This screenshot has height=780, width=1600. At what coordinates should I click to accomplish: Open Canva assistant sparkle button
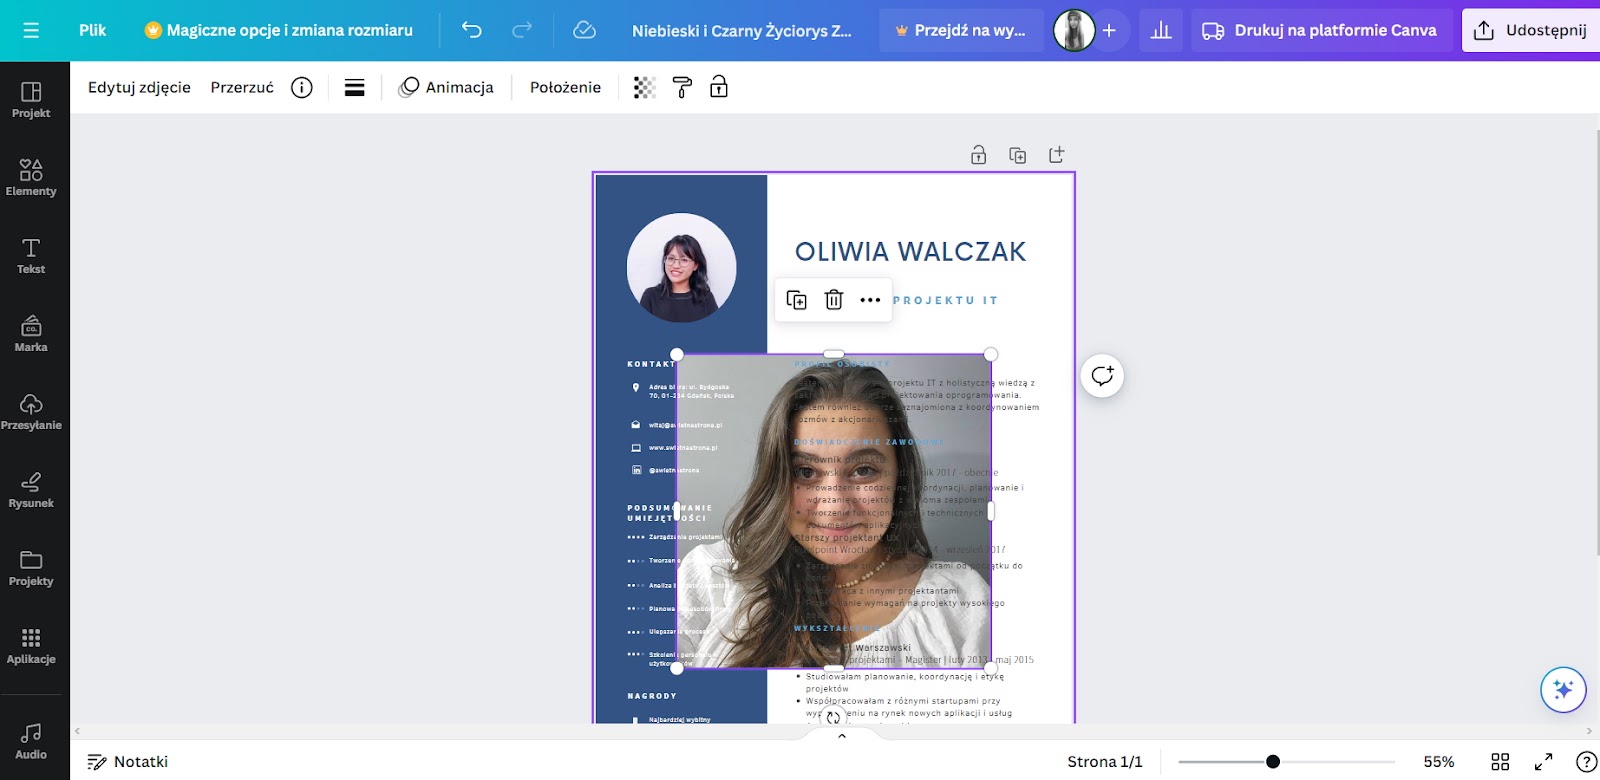pos(1563,689)
